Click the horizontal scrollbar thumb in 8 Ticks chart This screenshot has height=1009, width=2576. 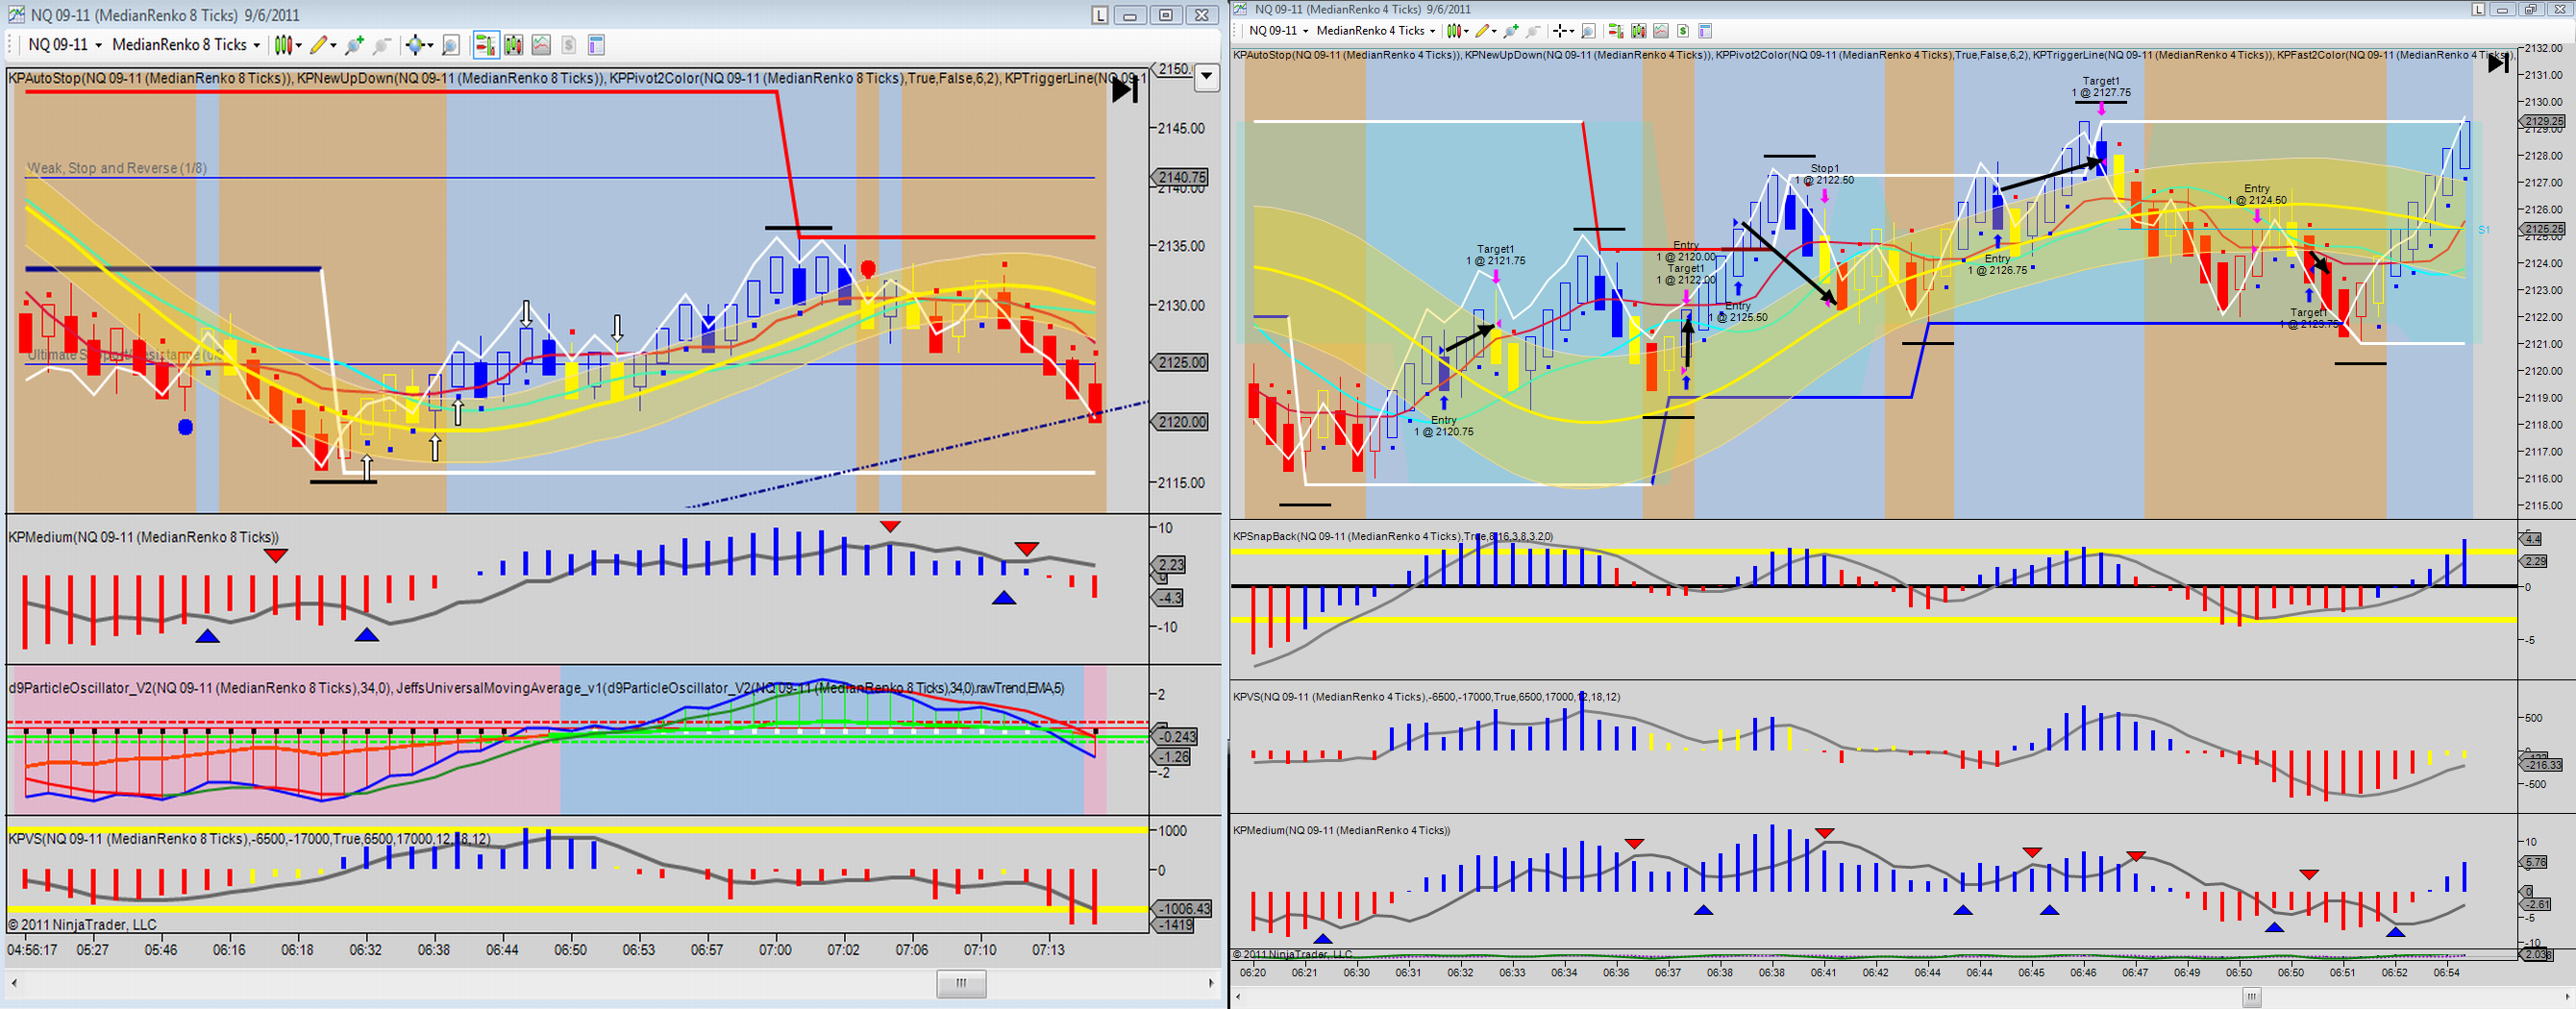coord(961,984)
